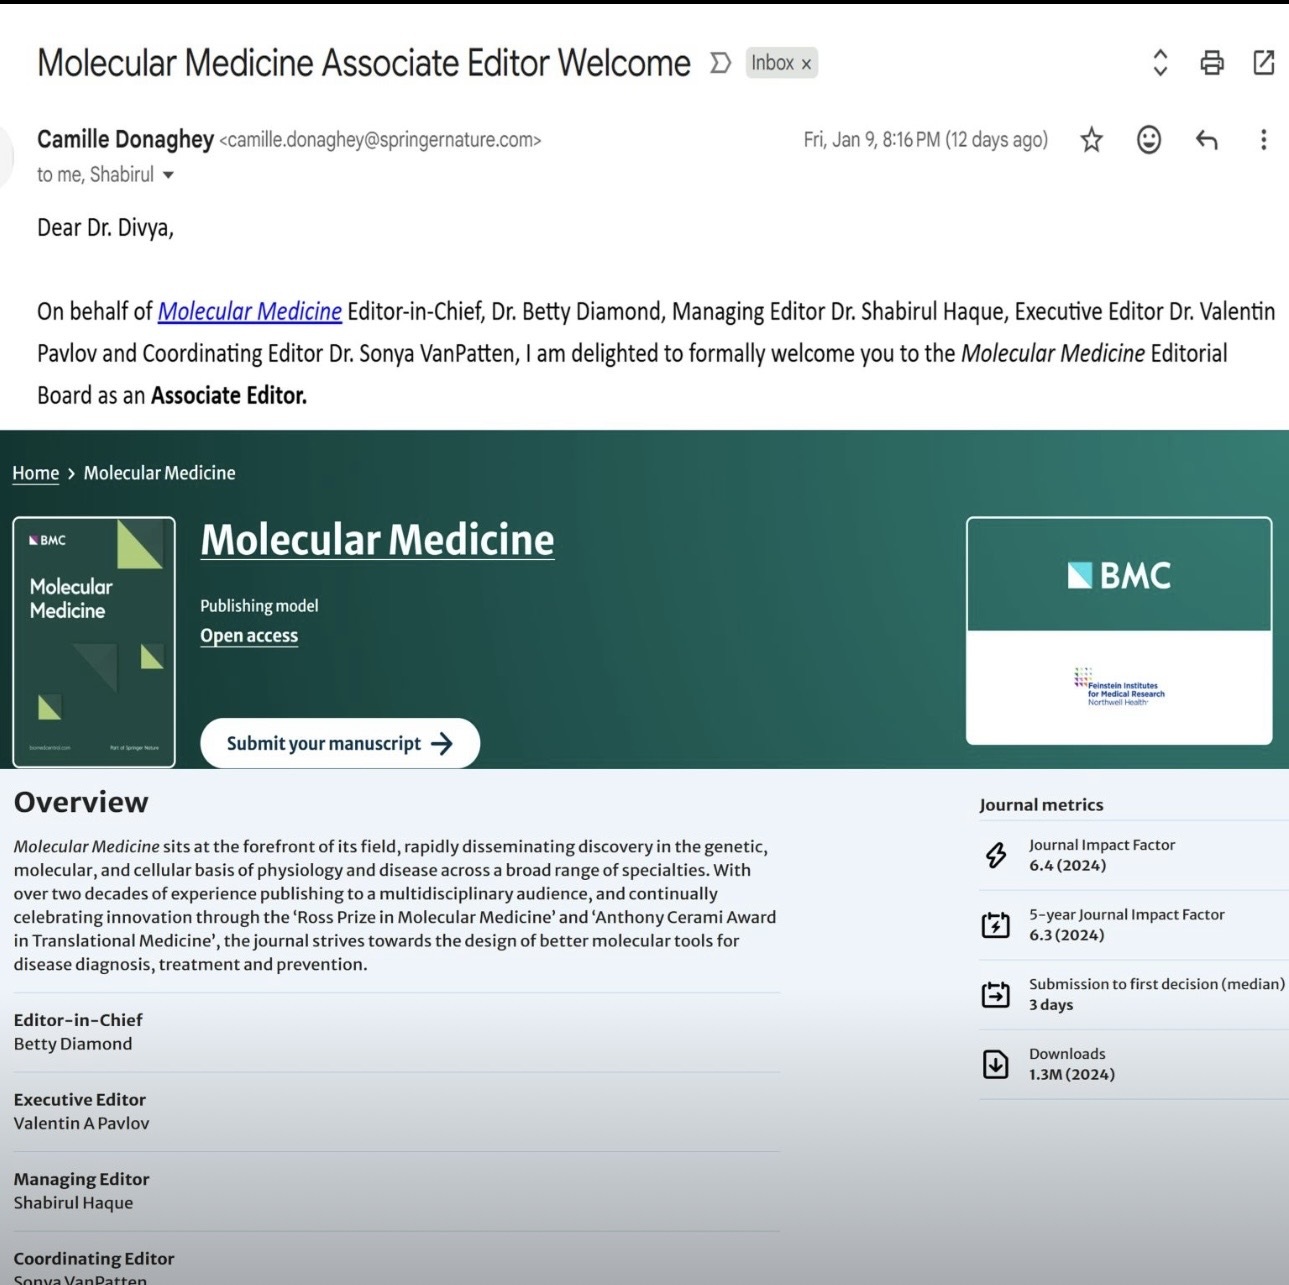Click the Submit your manuscript button

click(340, 743)
